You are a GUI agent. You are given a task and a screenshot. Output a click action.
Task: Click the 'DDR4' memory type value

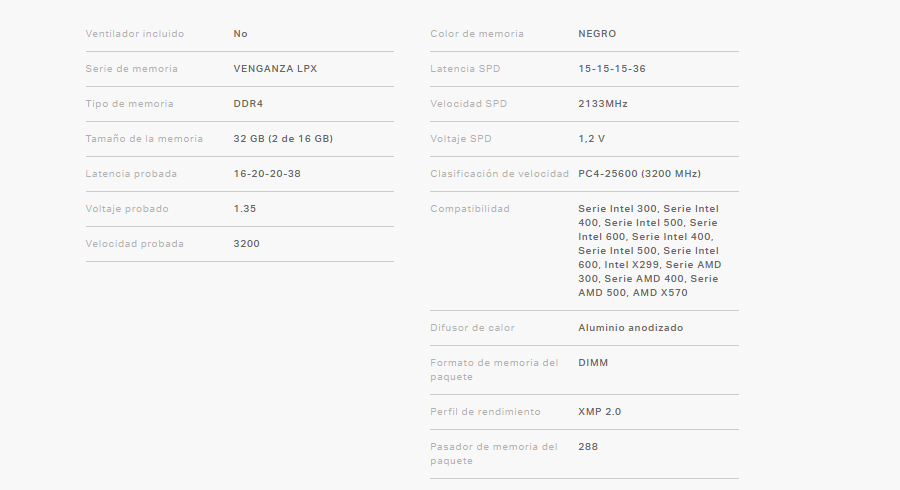[248, 104]
